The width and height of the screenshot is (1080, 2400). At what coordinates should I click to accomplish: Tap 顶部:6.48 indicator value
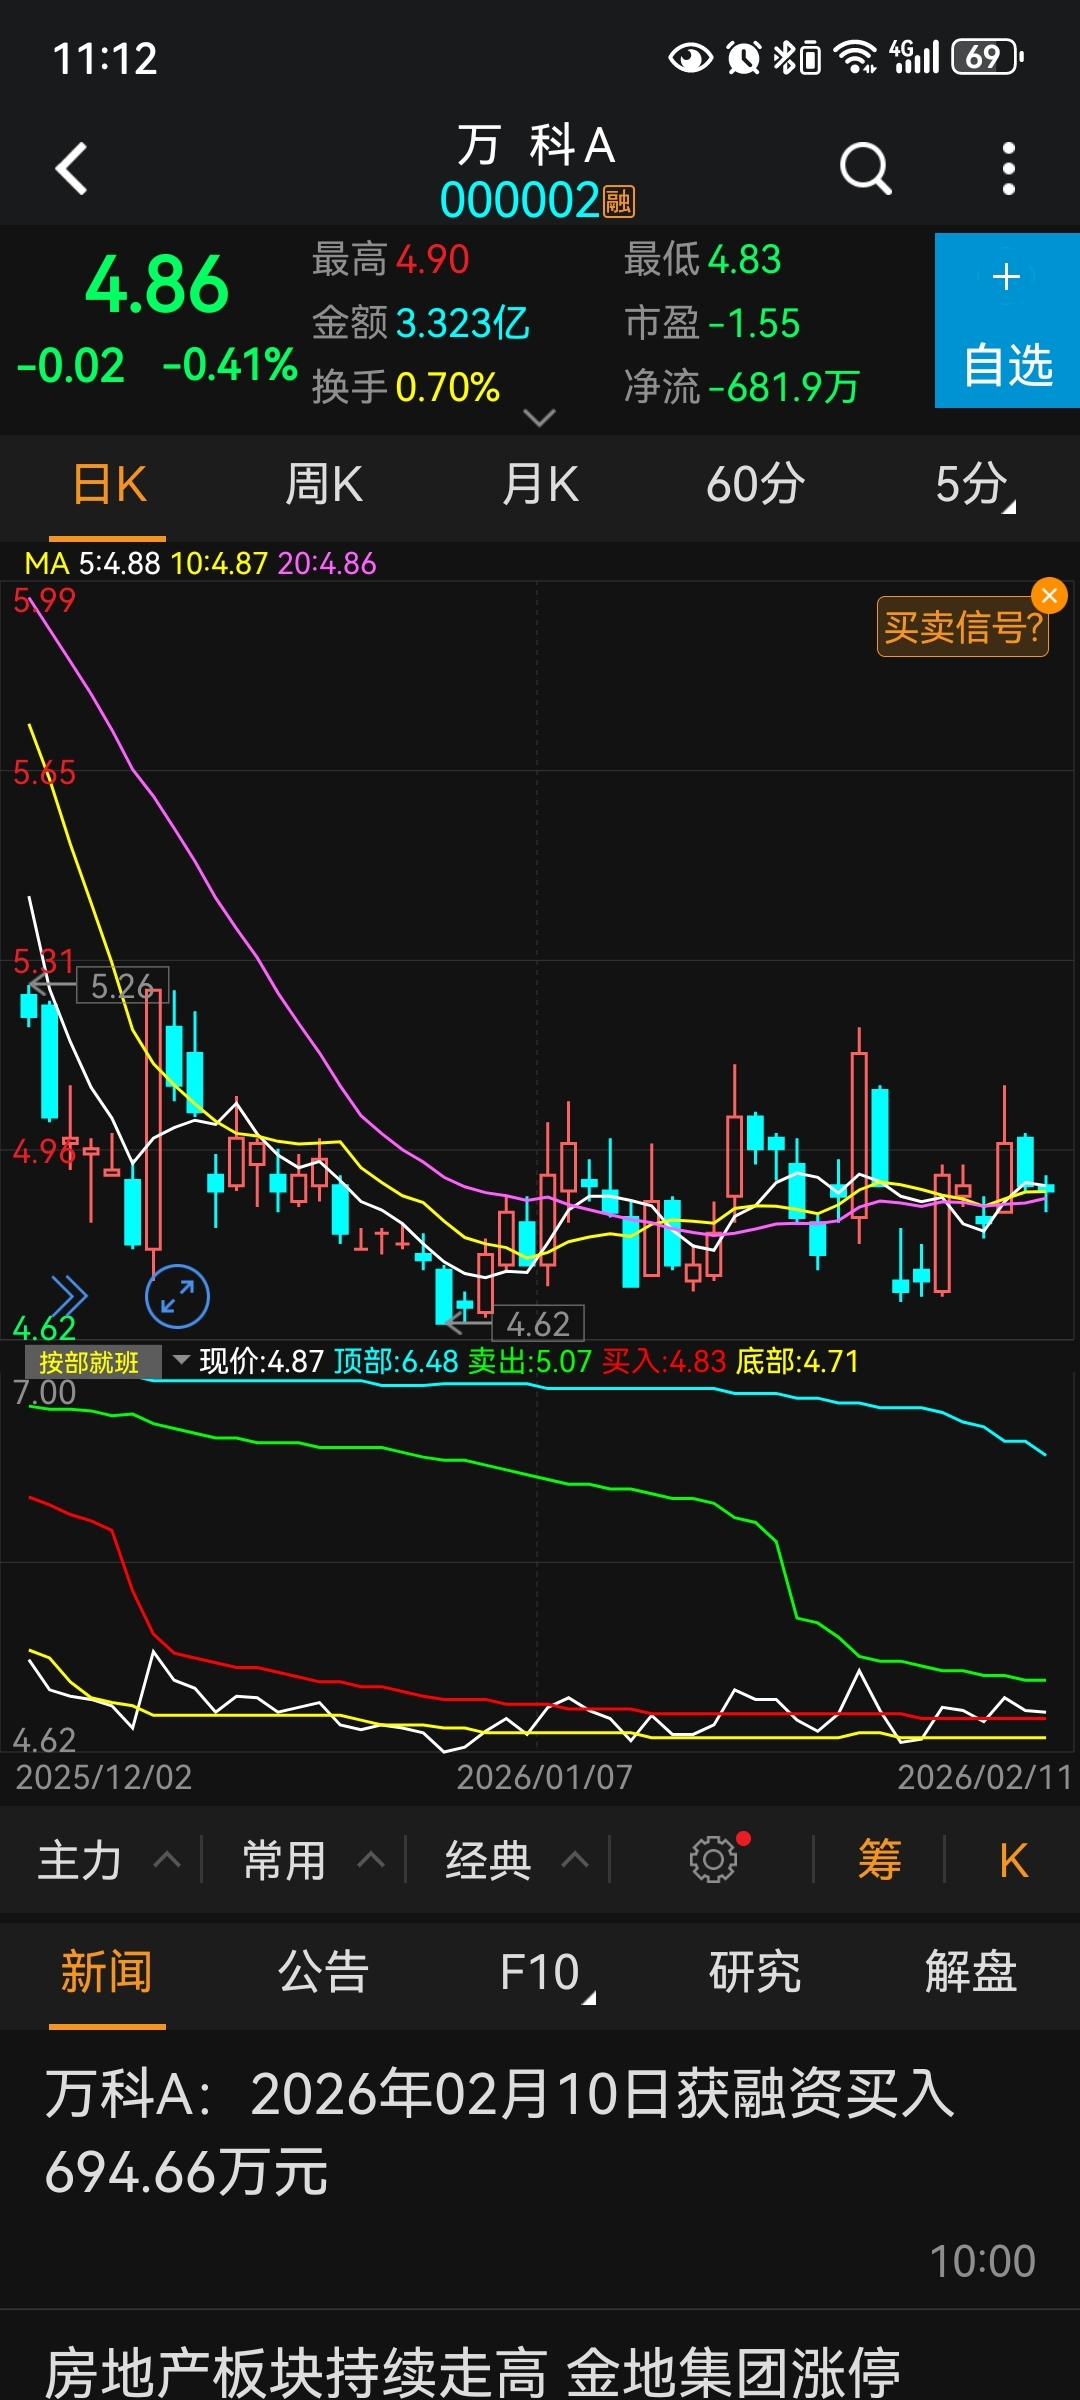396,1361
